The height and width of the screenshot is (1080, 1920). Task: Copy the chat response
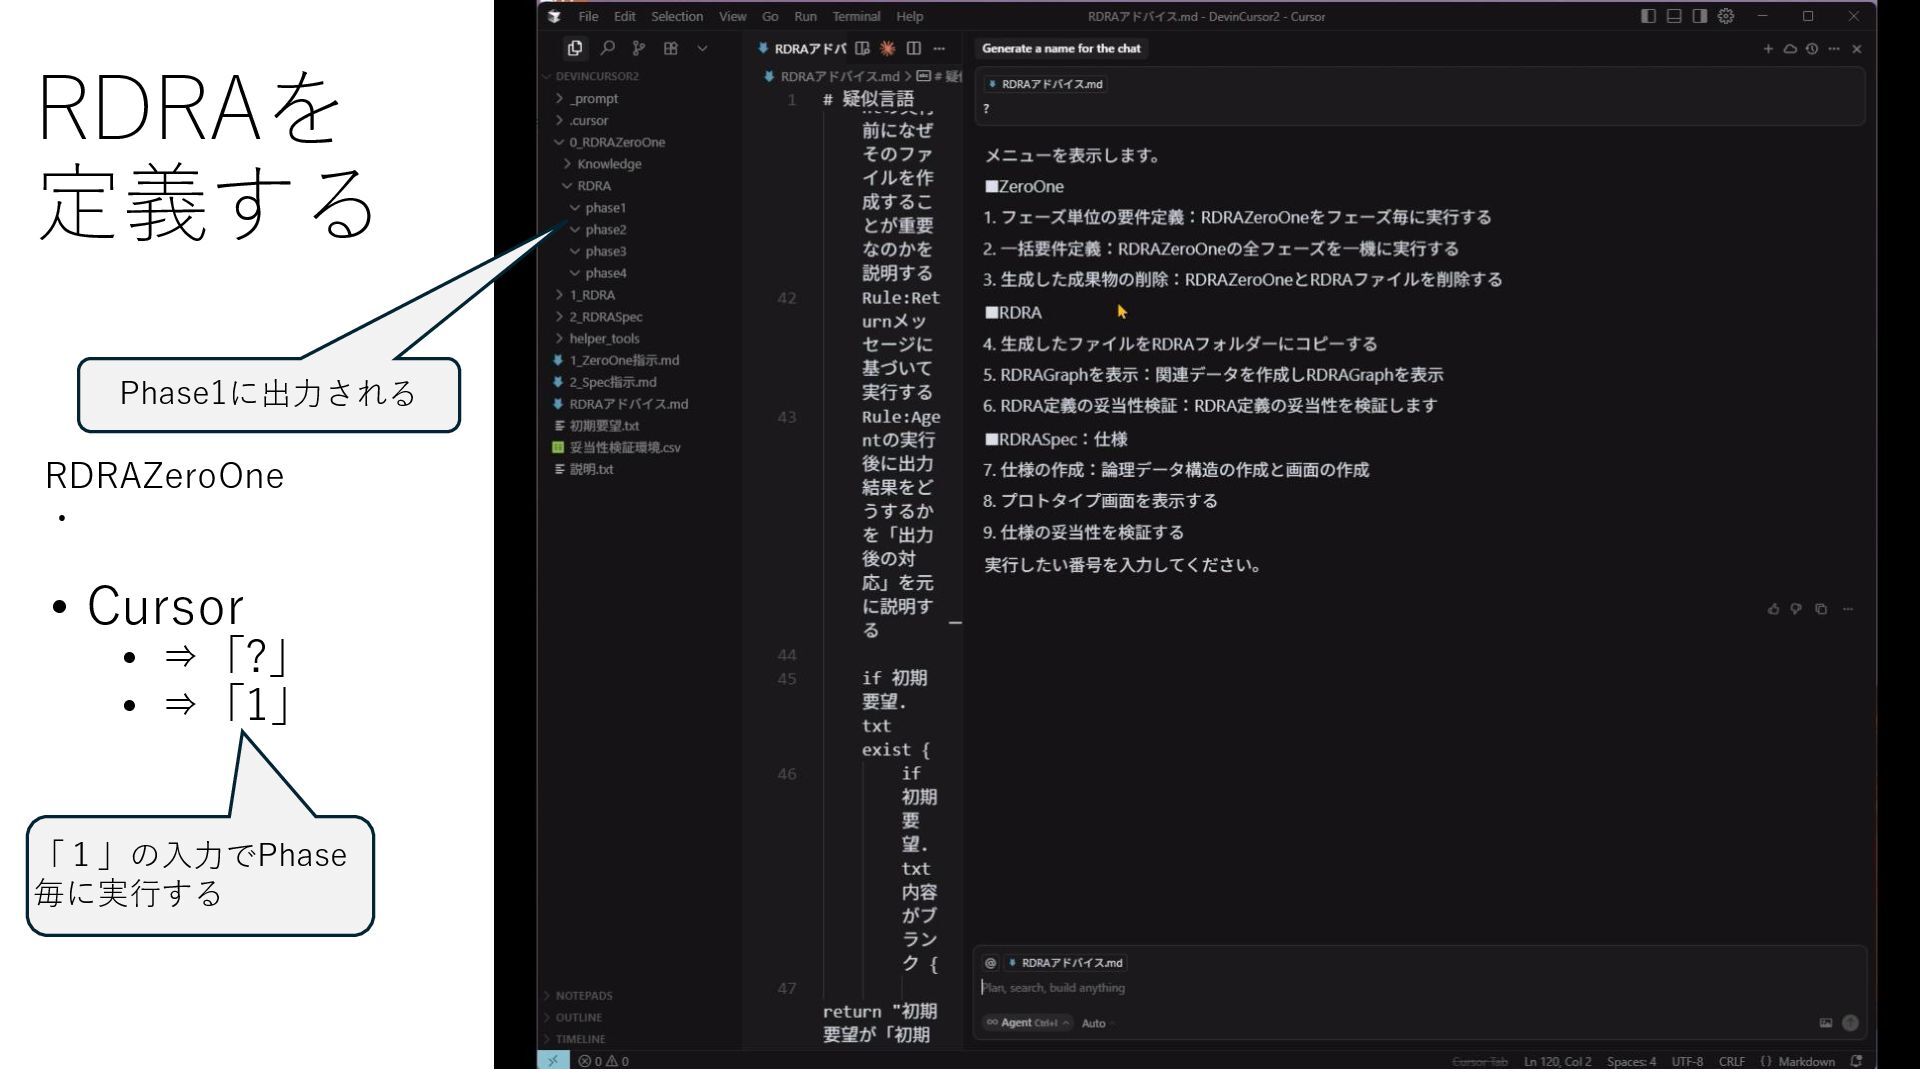point(1821,609)
